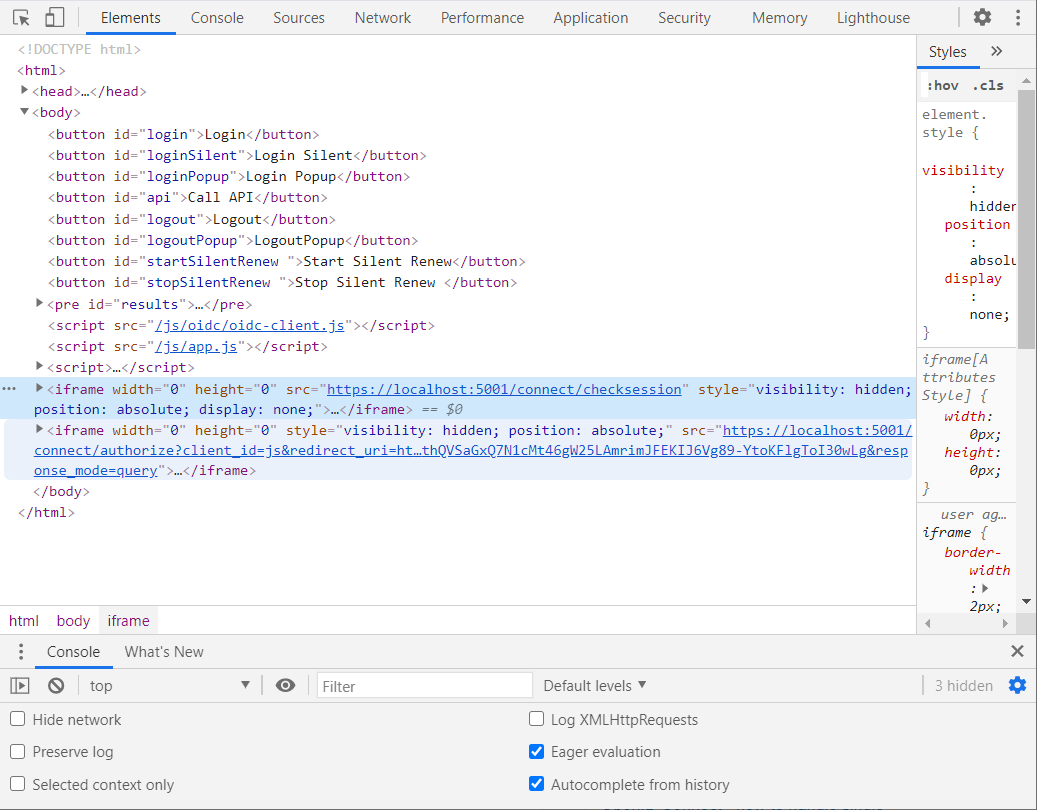Open the Security tab
The height and width of the screenshot is (810, 1038).
[684, 18]
